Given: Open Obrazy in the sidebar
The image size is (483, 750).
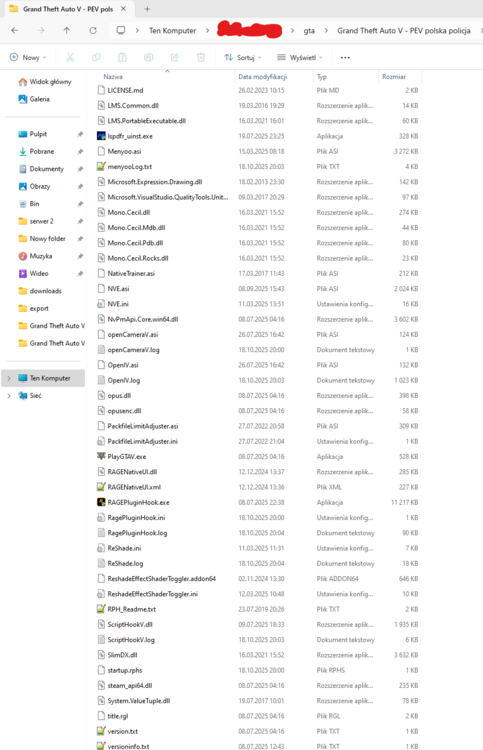Looking at the screenshot, I should [x=34, y=186].
